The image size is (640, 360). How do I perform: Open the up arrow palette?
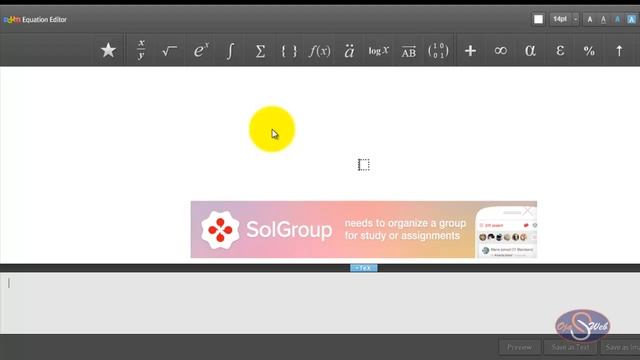click(x=619, y=51)
